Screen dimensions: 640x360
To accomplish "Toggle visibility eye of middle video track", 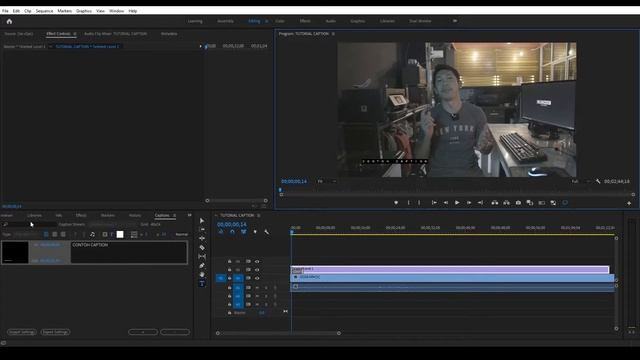I will pos(257,270).
